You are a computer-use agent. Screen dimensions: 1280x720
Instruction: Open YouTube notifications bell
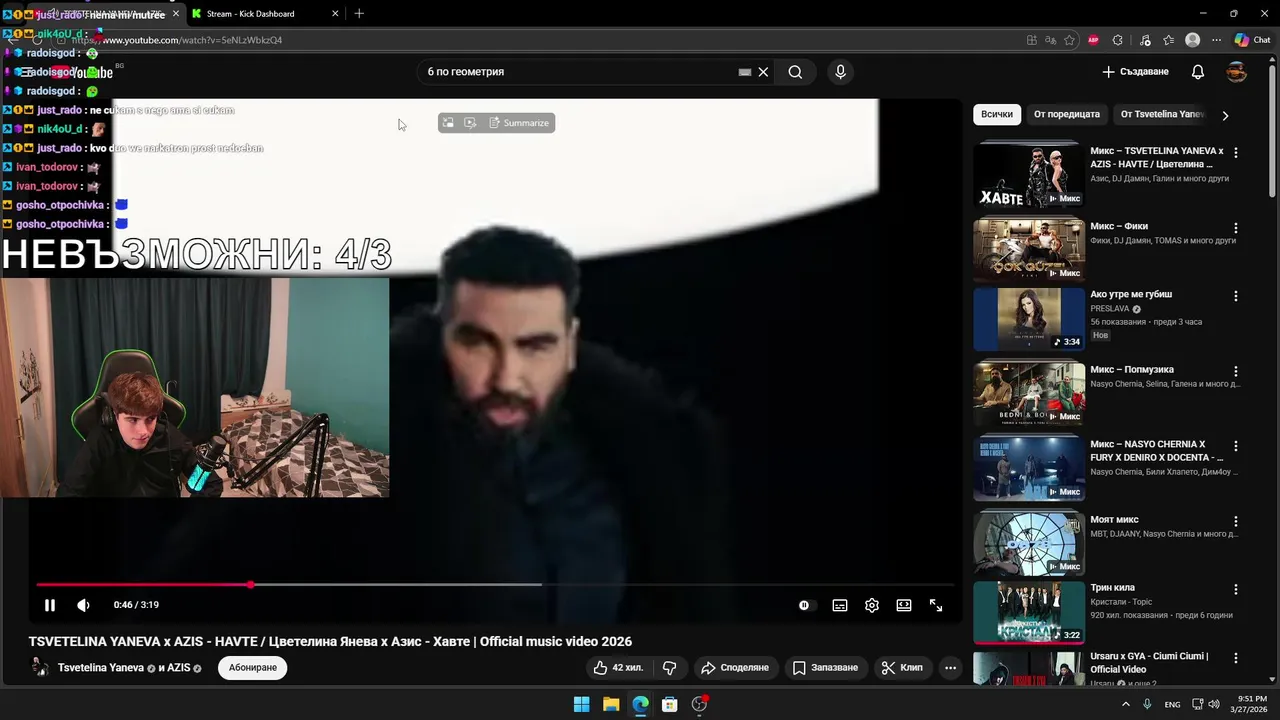[1198, 72]
